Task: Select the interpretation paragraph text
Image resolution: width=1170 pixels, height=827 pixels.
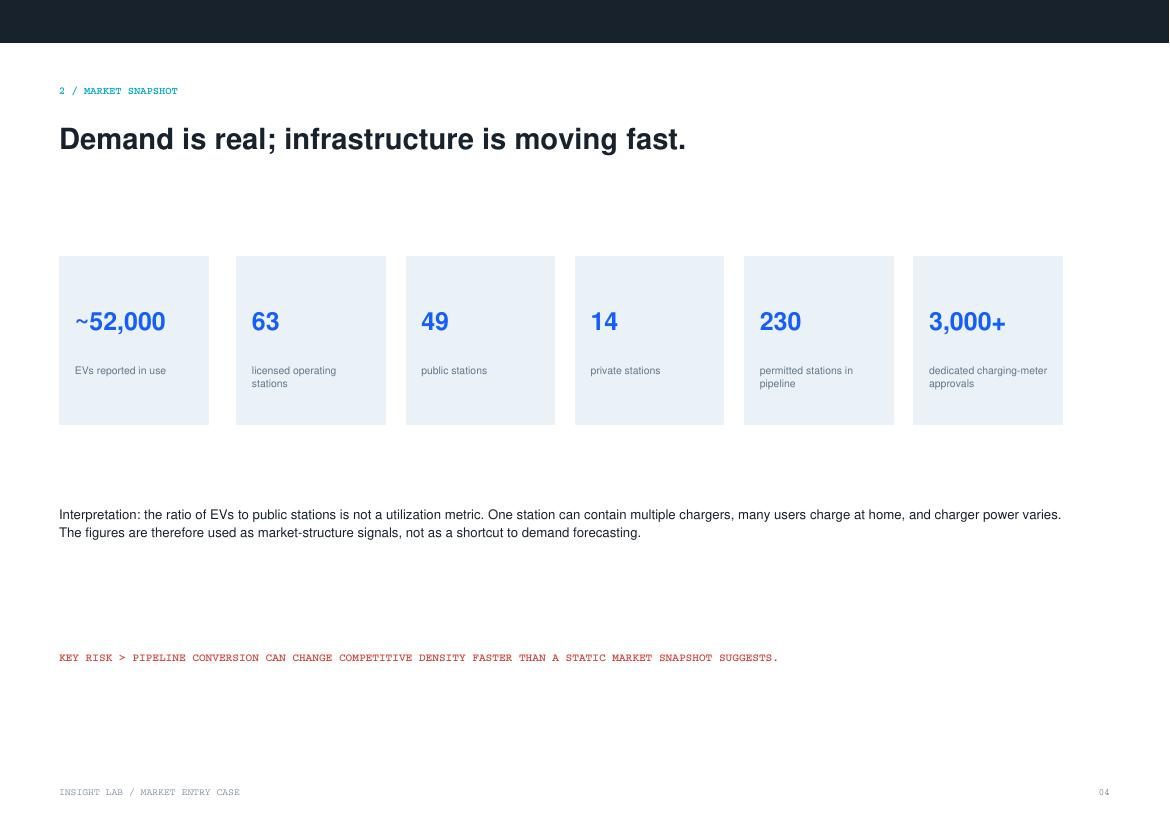Action: coord(560,523)
